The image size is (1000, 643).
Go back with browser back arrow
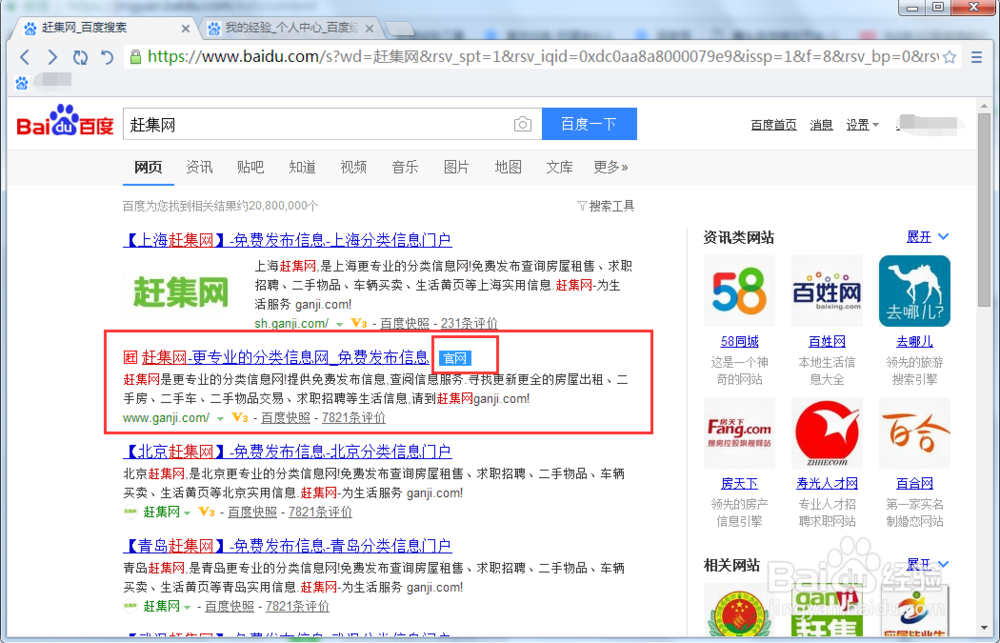pos(24,57)
